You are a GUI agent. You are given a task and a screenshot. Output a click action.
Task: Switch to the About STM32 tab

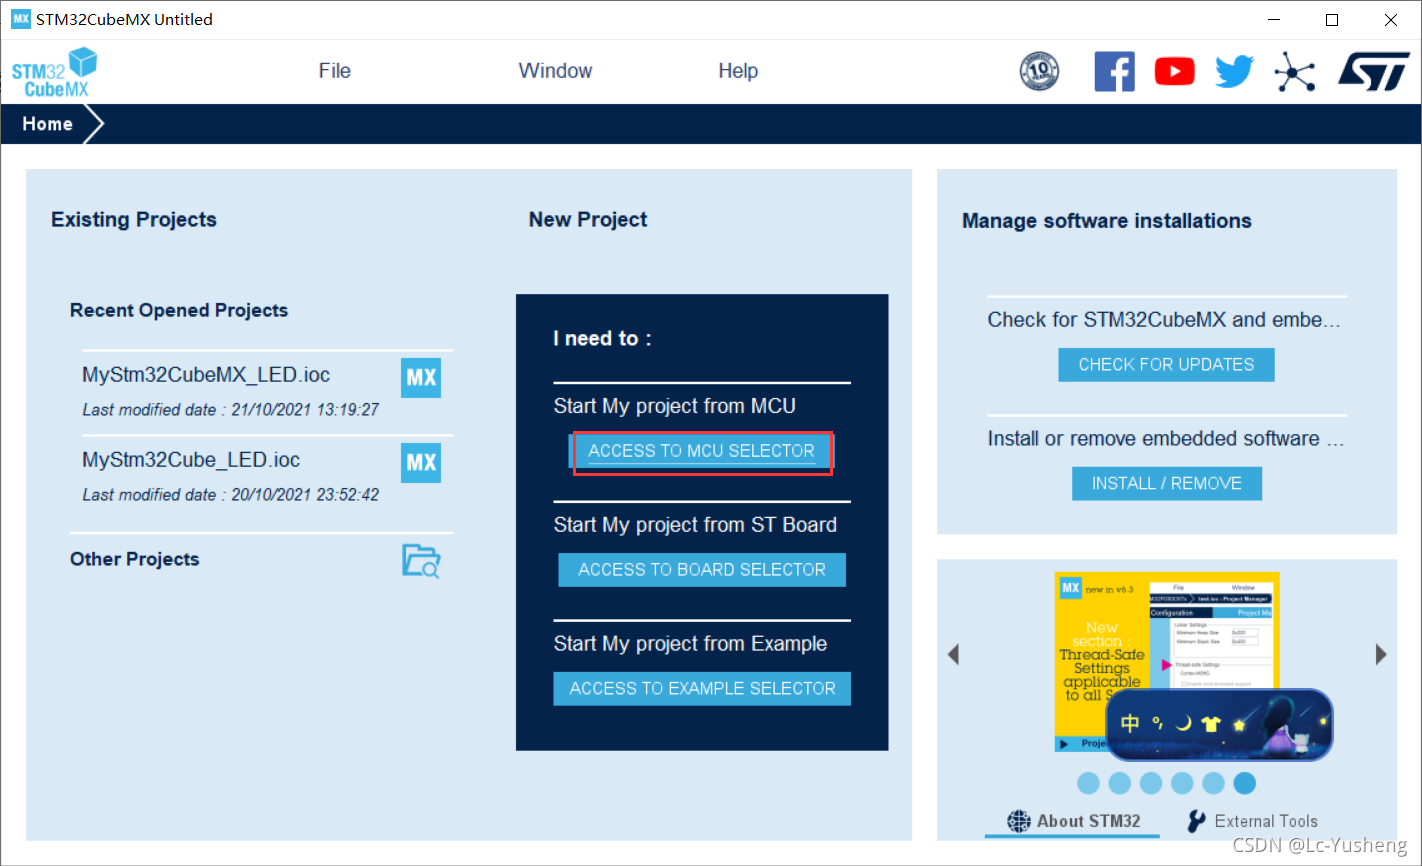pos(1073,821)
